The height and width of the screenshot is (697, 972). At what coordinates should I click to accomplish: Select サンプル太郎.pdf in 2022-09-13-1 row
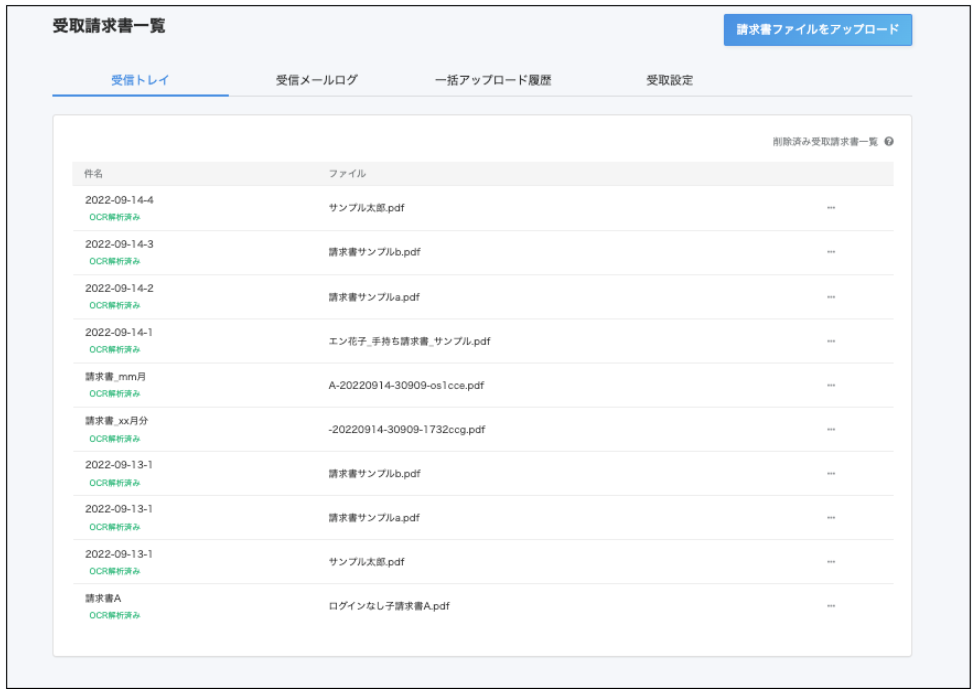click(x=366, y=562)
